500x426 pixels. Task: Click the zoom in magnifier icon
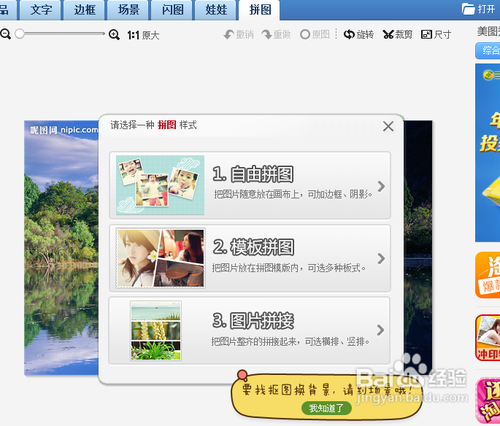(x=114, y=34)
